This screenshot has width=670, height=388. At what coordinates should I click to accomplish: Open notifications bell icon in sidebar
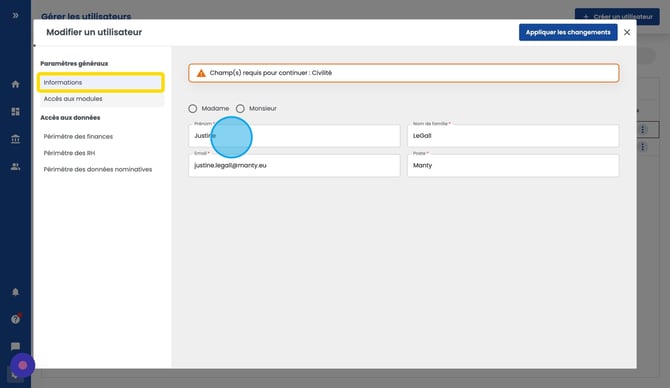click(15, 292)
